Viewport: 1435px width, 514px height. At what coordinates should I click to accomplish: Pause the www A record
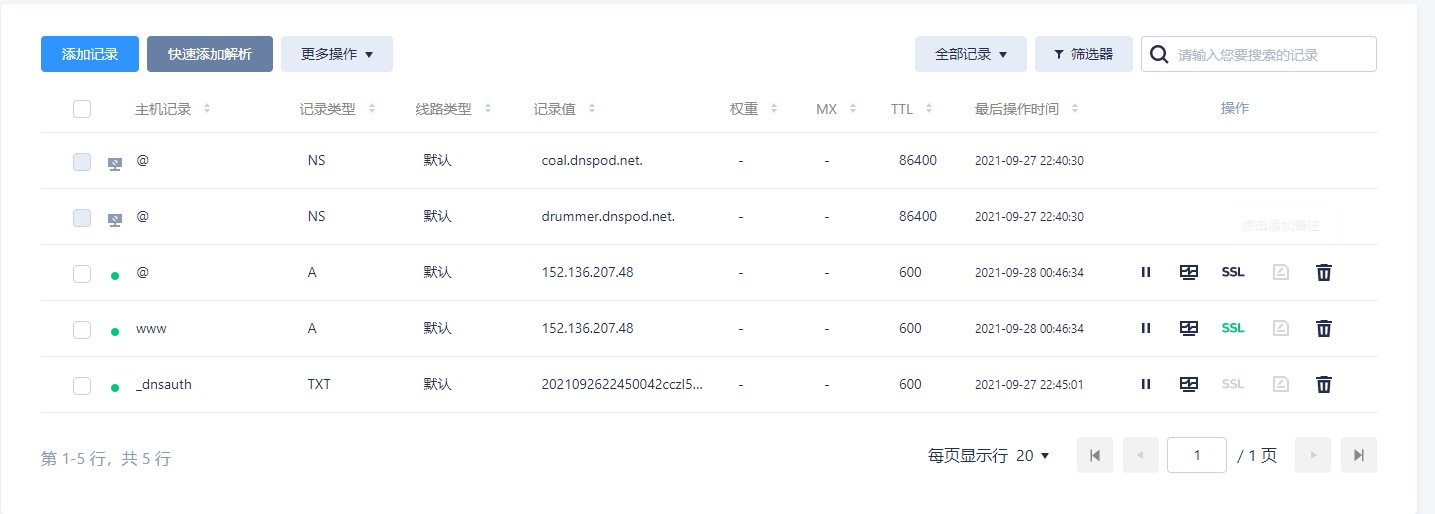(1146, 328)
